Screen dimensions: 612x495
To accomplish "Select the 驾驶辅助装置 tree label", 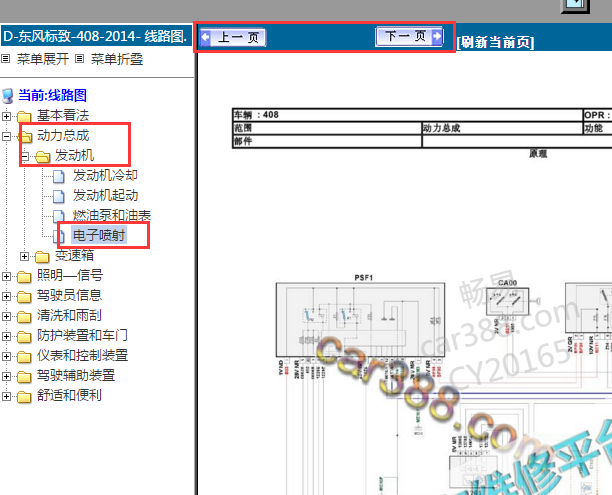I will pyautogui.click(x=76, y=375).
